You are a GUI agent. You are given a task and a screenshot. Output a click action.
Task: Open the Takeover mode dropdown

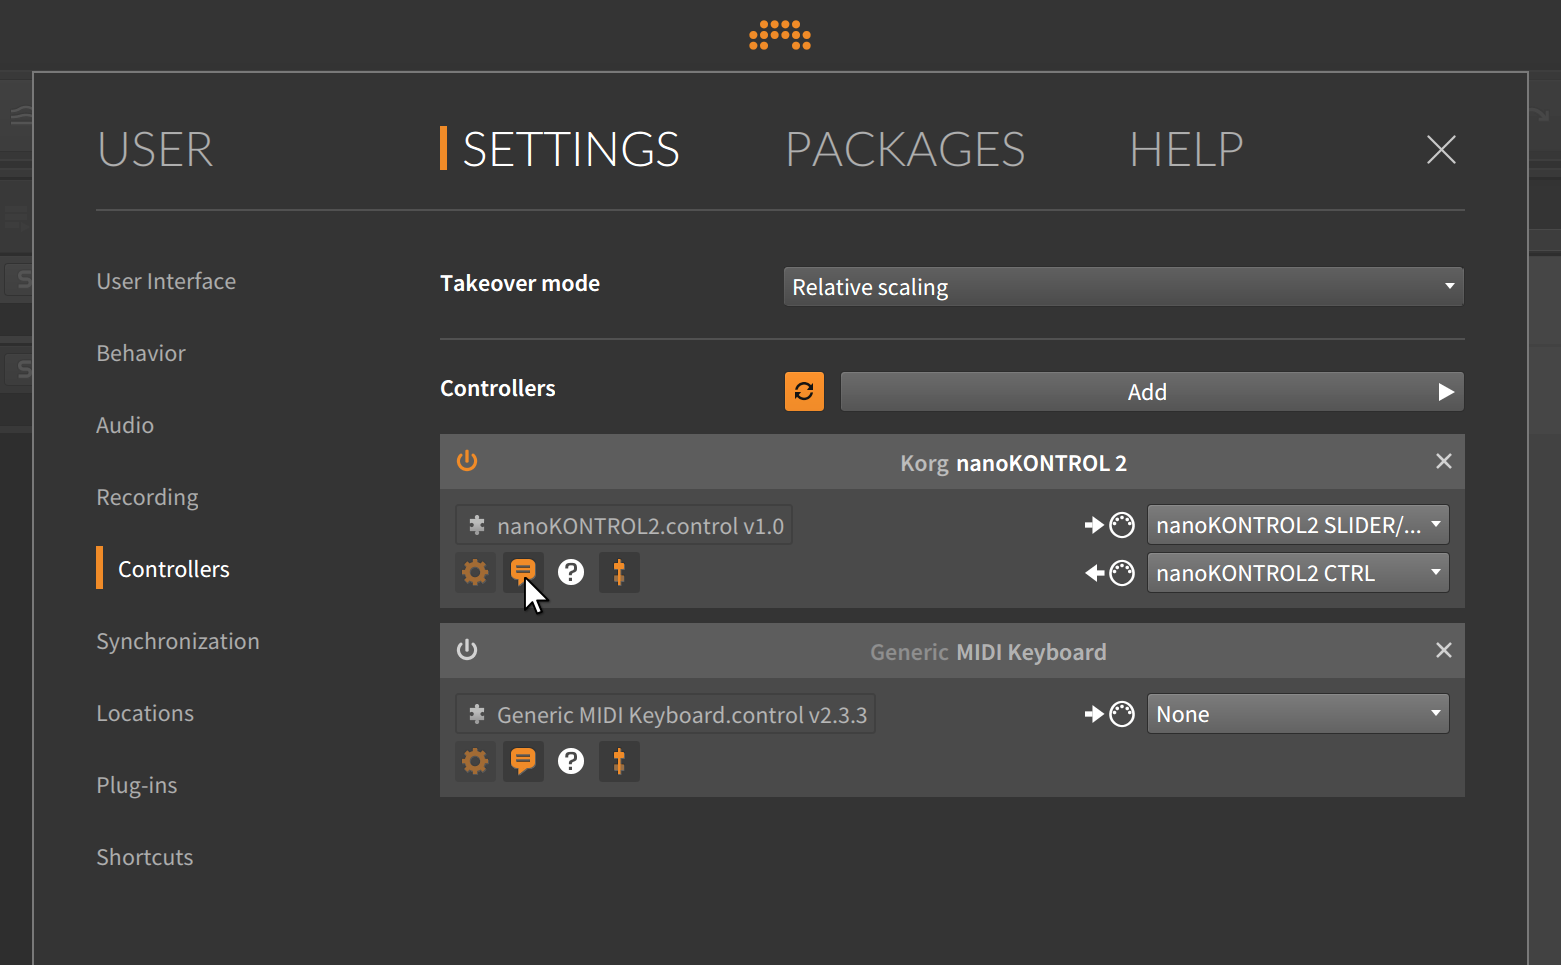point(1122,286)
